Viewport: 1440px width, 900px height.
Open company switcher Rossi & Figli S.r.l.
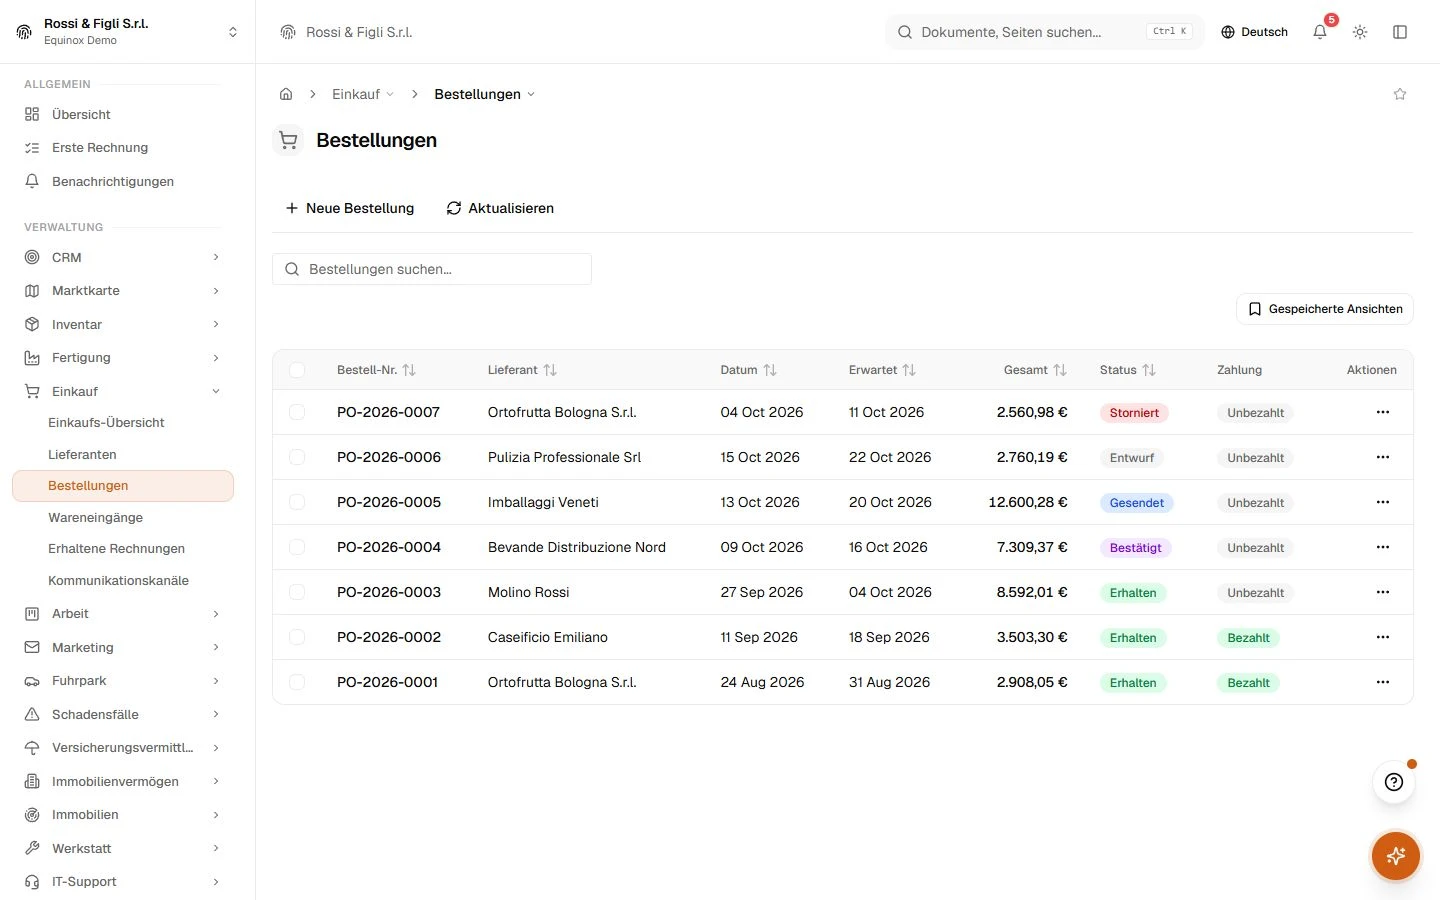point(127,32)
